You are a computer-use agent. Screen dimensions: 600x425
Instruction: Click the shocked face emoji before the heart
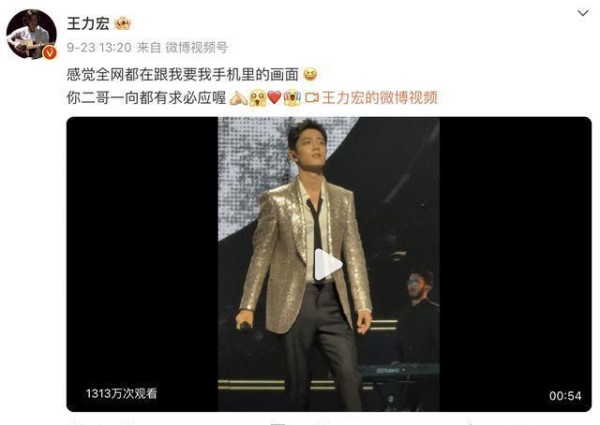pyautogui.click(x=257, y=99)
